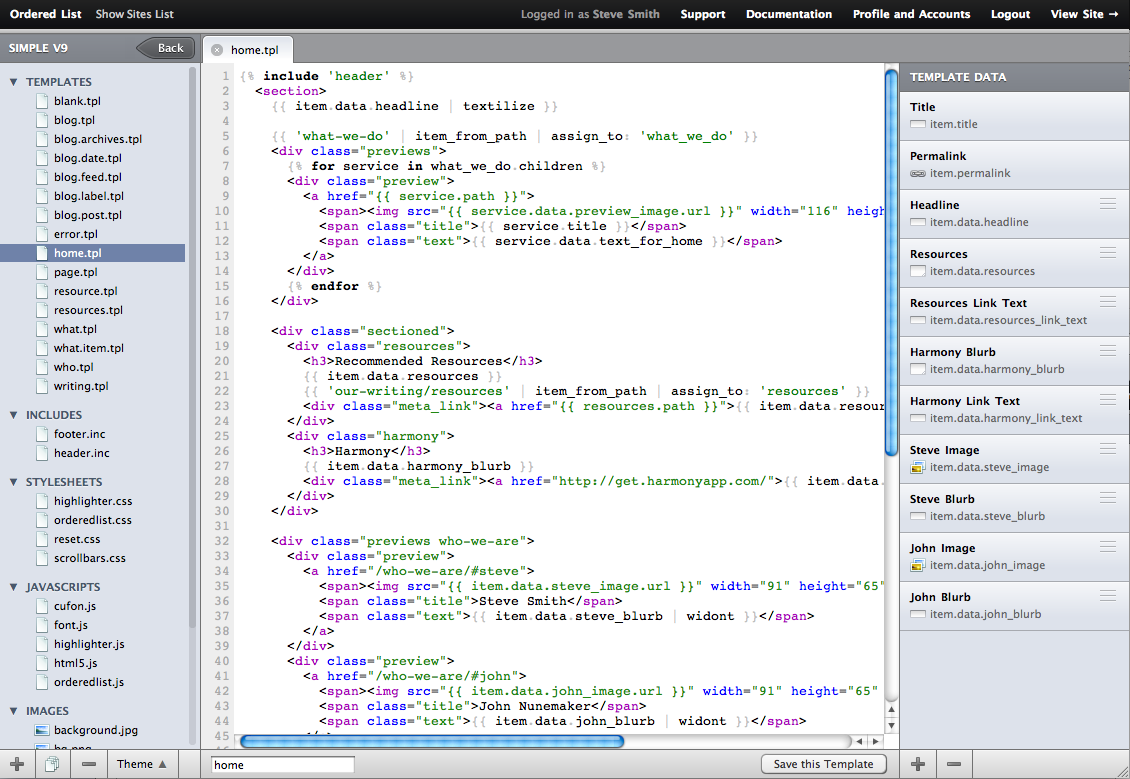
Task: Open the Theme dropdown menu
Action: (x=142, y=764)
